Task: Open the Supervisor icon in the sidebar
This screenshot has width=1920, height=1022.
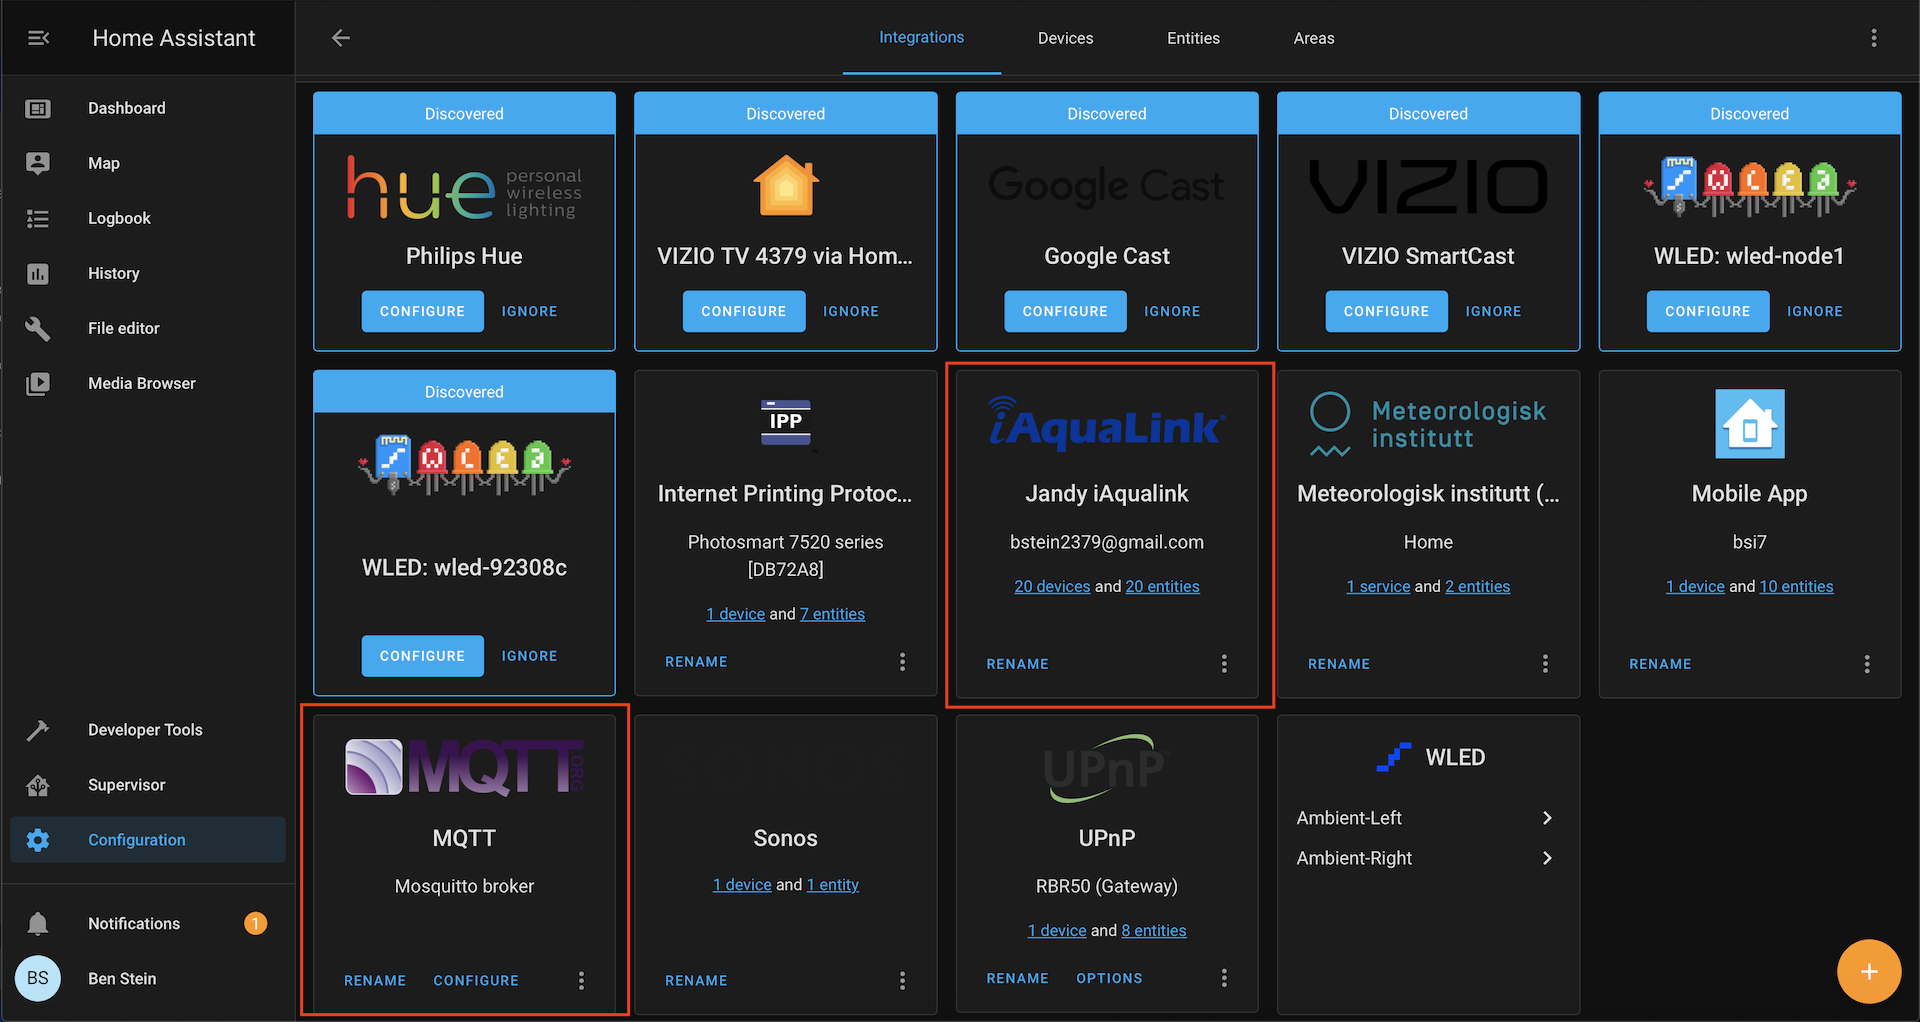Action: (x=38, y=785)
